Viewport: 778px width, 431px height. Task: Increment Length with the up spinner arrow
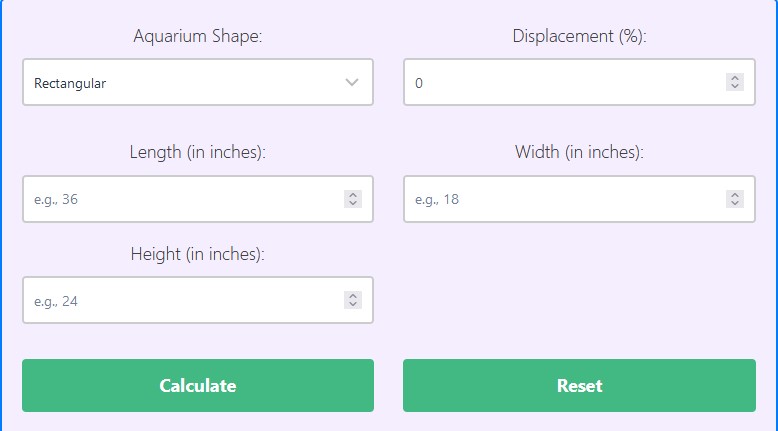[352, 194]
